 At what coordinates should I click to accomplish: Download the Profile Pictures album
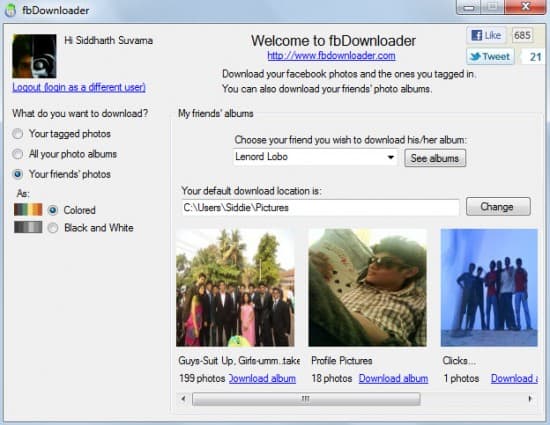point(393,378)
